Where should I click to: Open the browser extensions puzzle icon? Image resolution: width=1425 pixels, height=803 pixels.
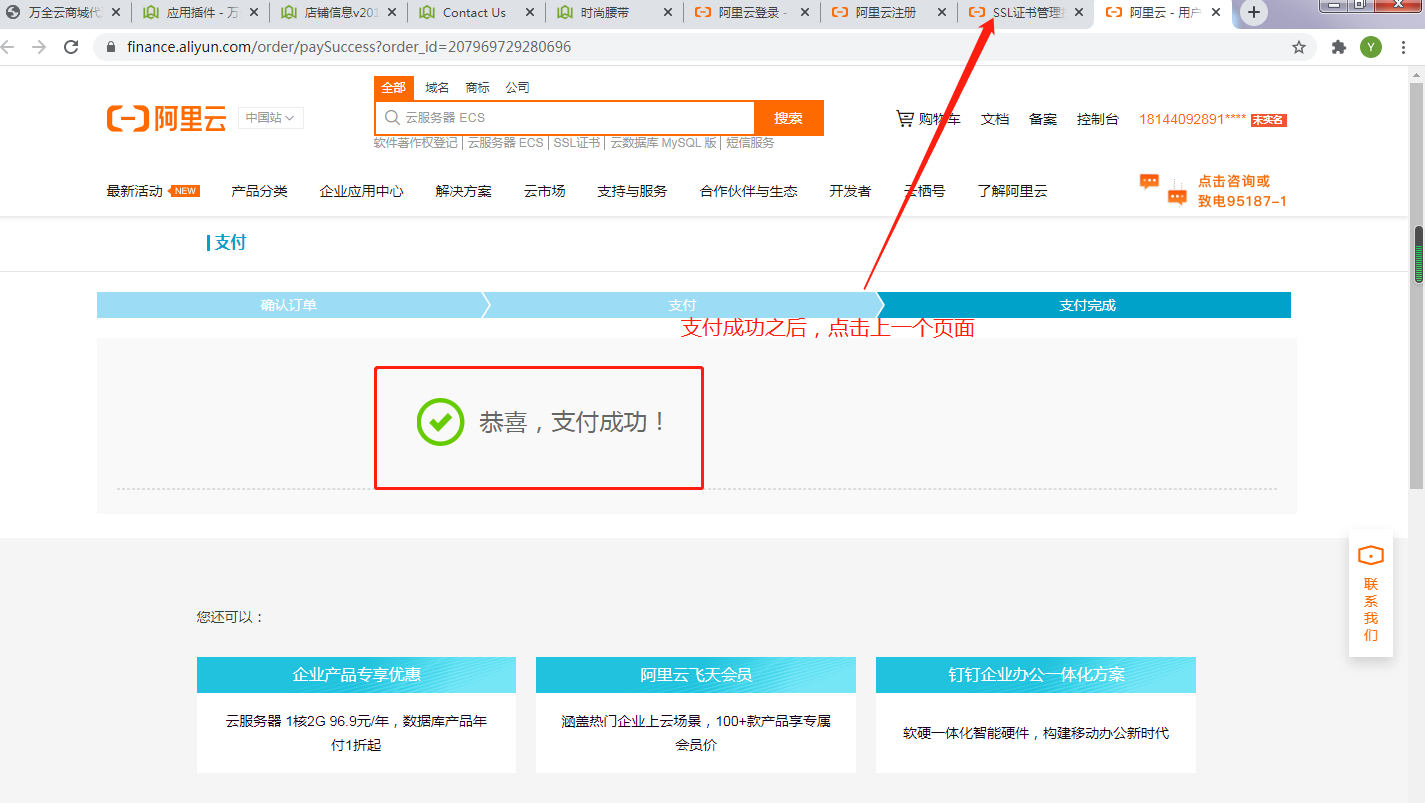1338,47
